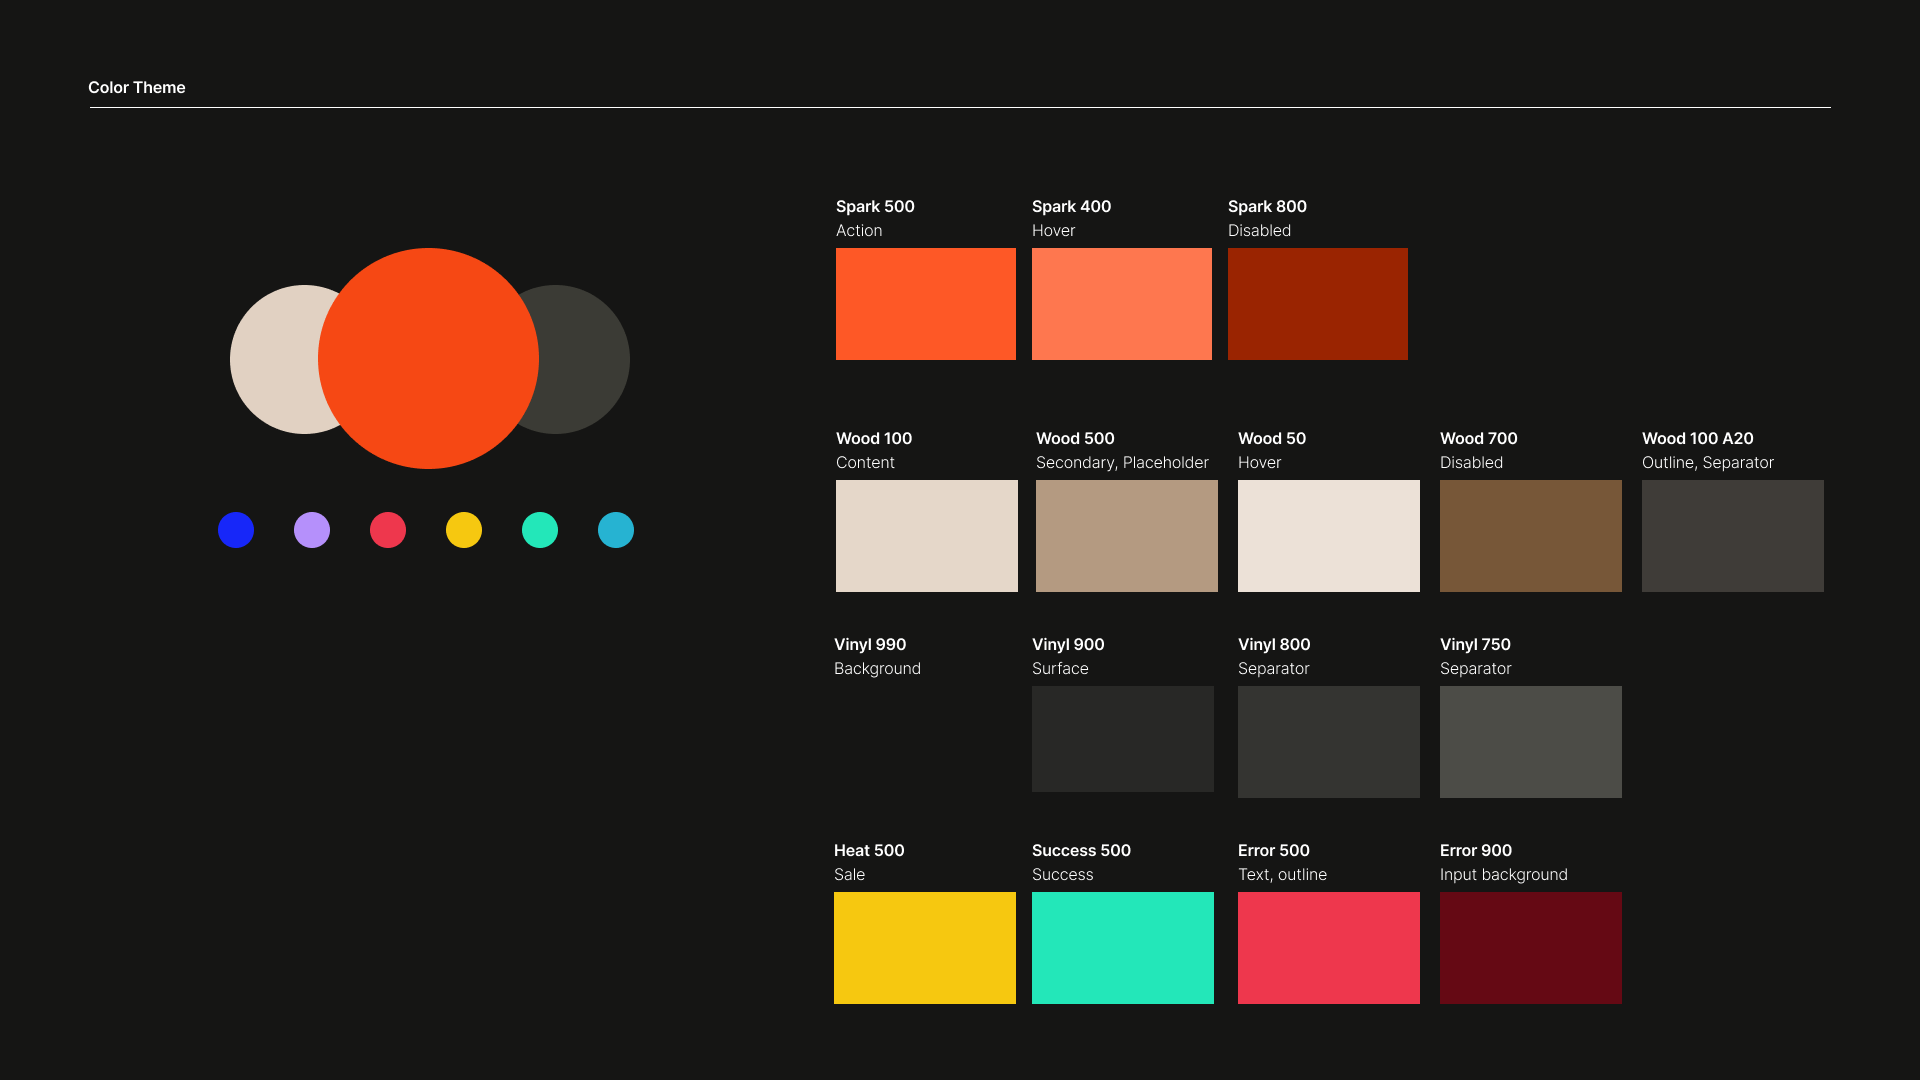Click the small cyan blue dot

point(616,530)
